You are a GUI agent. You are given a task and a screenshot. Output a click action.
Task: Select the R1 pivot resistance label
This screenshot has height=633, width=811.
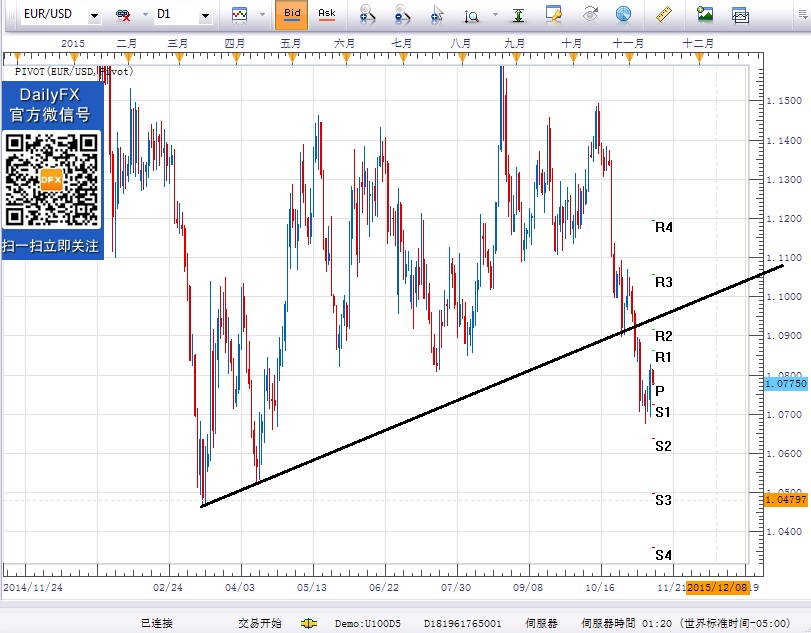[x=663, y=357]
